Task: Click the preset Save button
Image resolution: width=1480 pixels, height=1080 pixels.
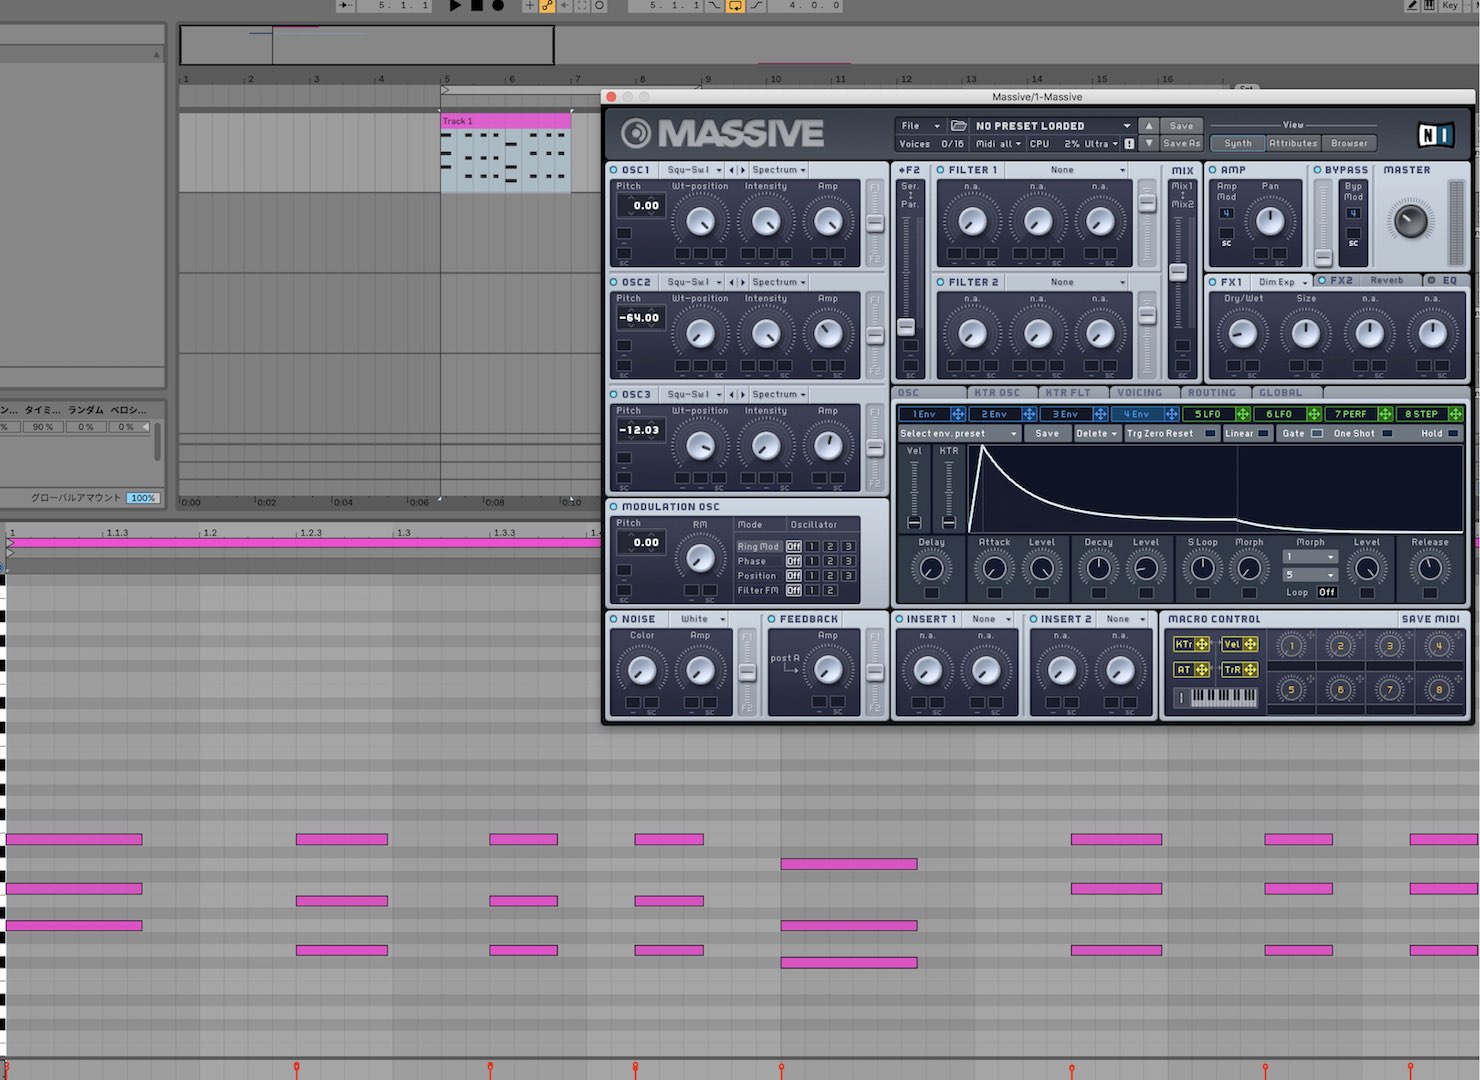Action: click(x=1181, y=126)
